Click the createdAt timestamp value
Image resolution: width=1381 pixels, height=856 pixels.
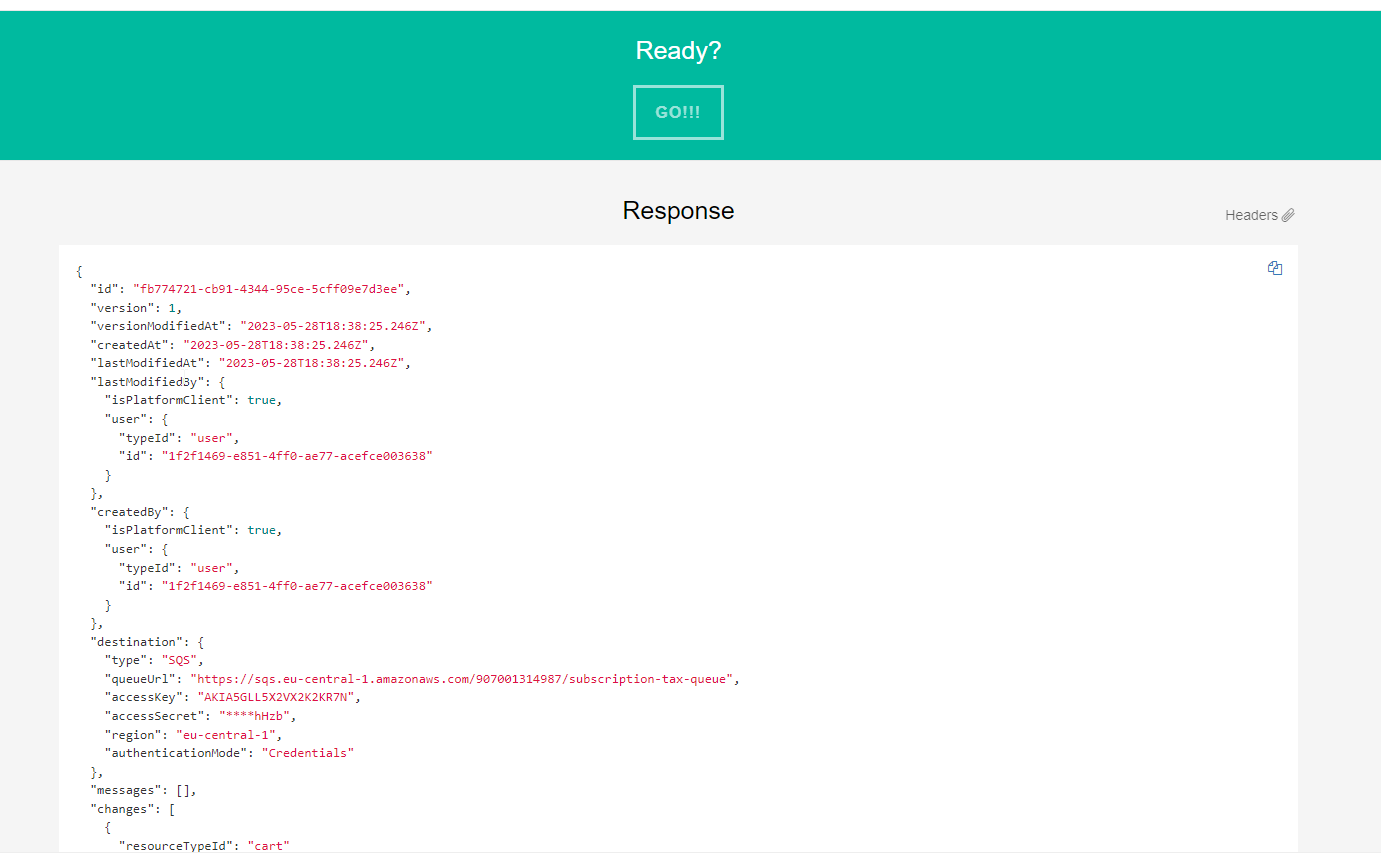(276, 345)
